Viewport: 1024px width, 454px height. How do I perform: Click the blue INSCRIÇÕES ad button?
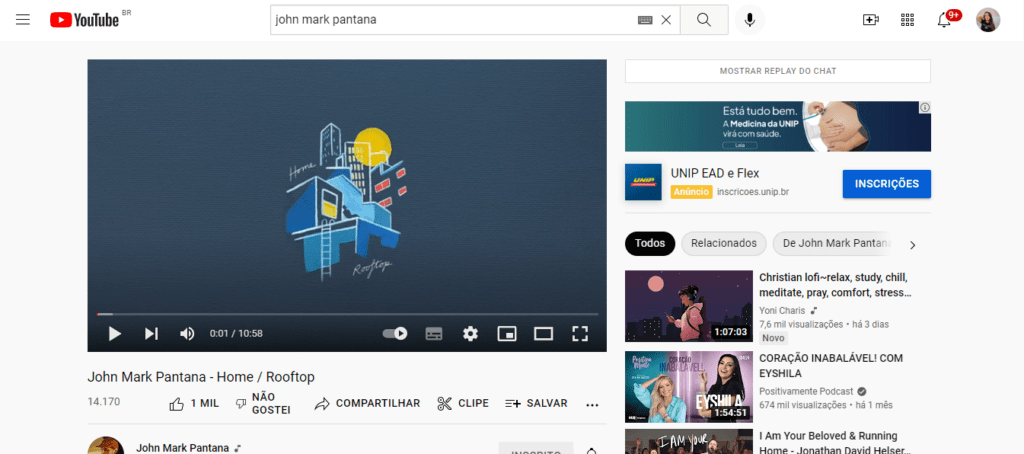[x=886, y=184]
